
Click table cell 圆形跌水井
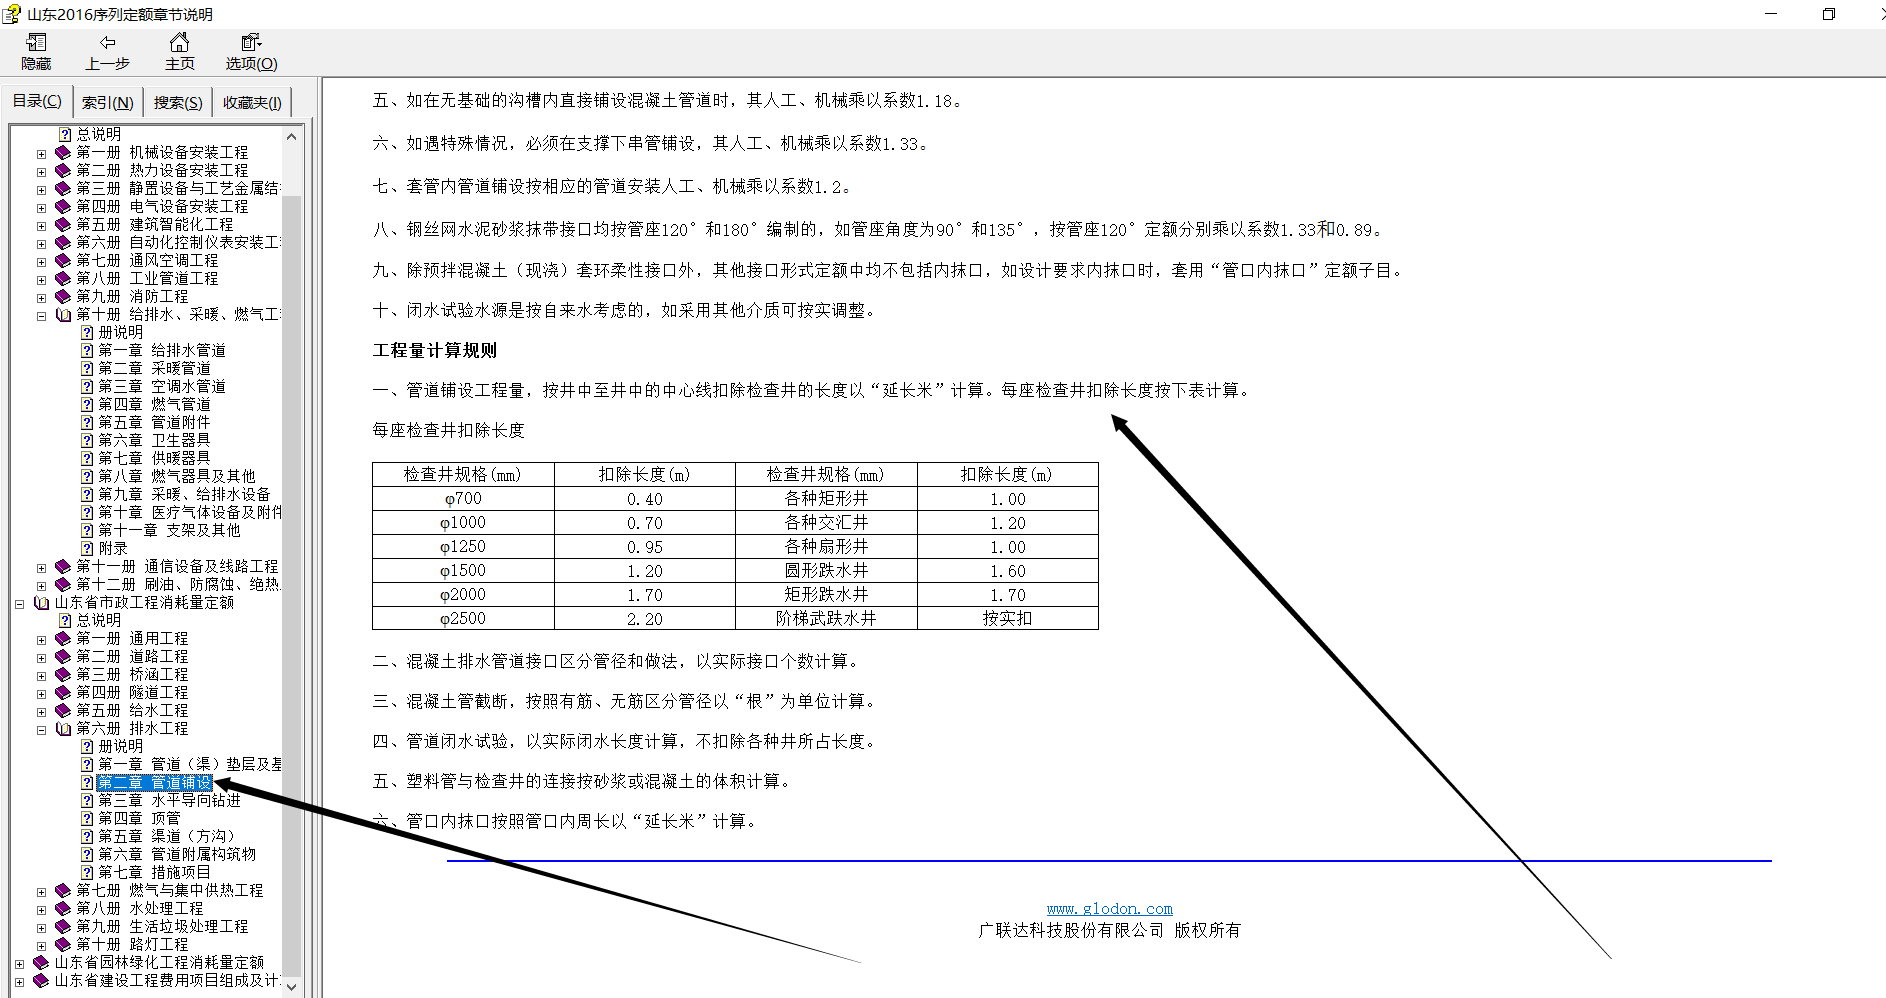tap(826, 571)
